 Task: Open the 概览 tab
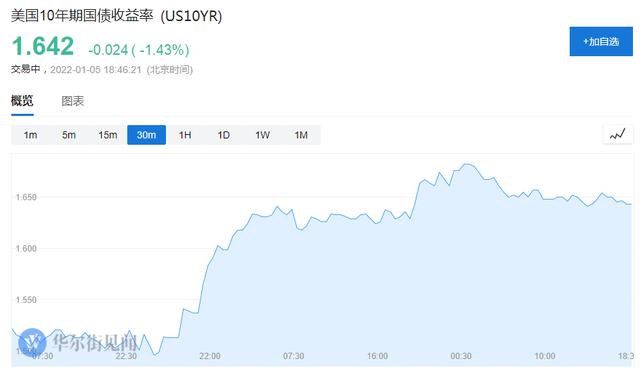click(x=22, y=101)
